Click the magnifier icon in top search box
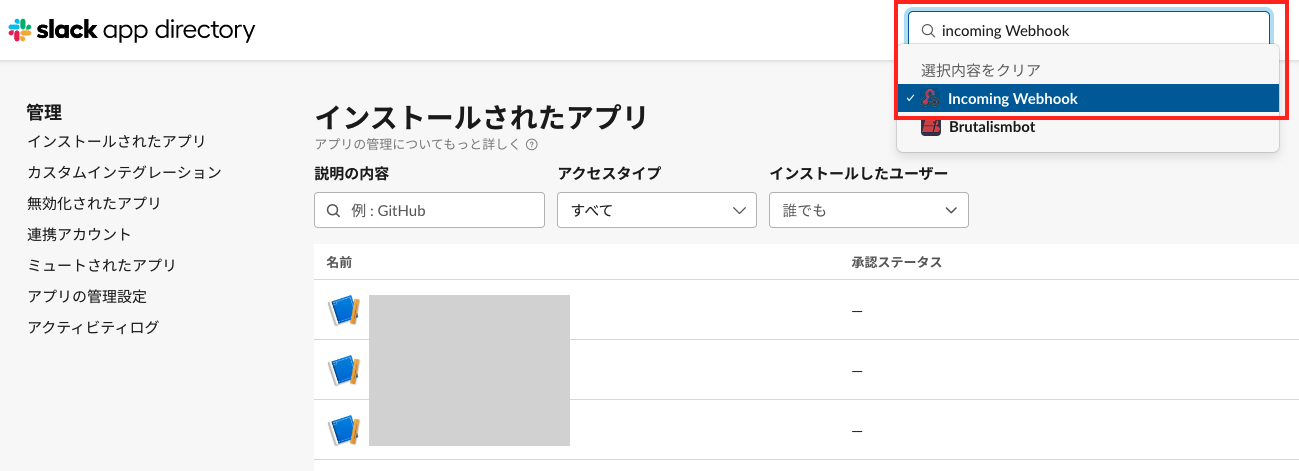This screenshot has width=1299, height=471. pyautogui.click(x=927, y=31)
